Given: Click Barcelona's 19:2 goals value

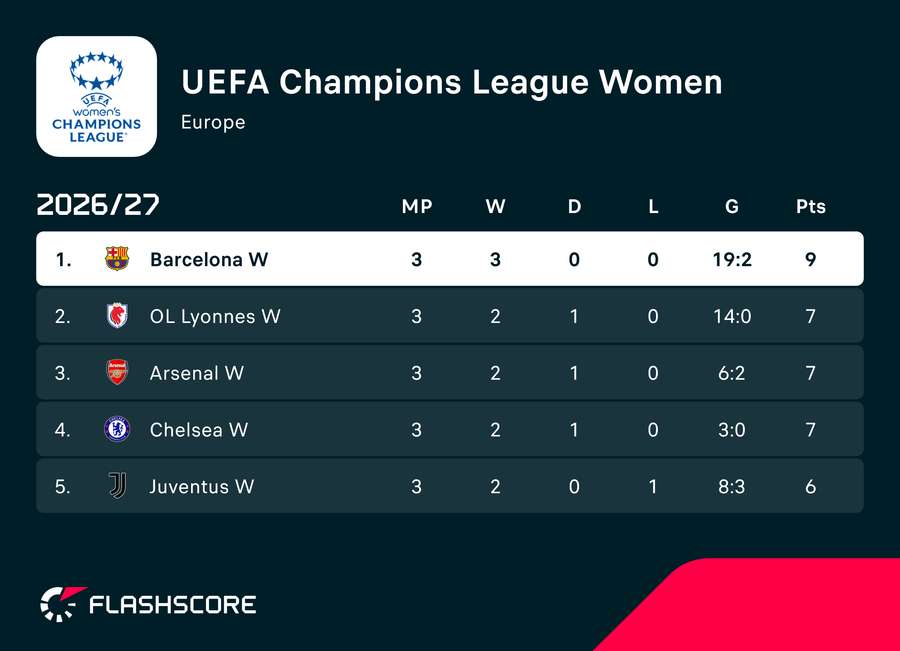Looking at the screenshot, I should (x=732, y=259).
